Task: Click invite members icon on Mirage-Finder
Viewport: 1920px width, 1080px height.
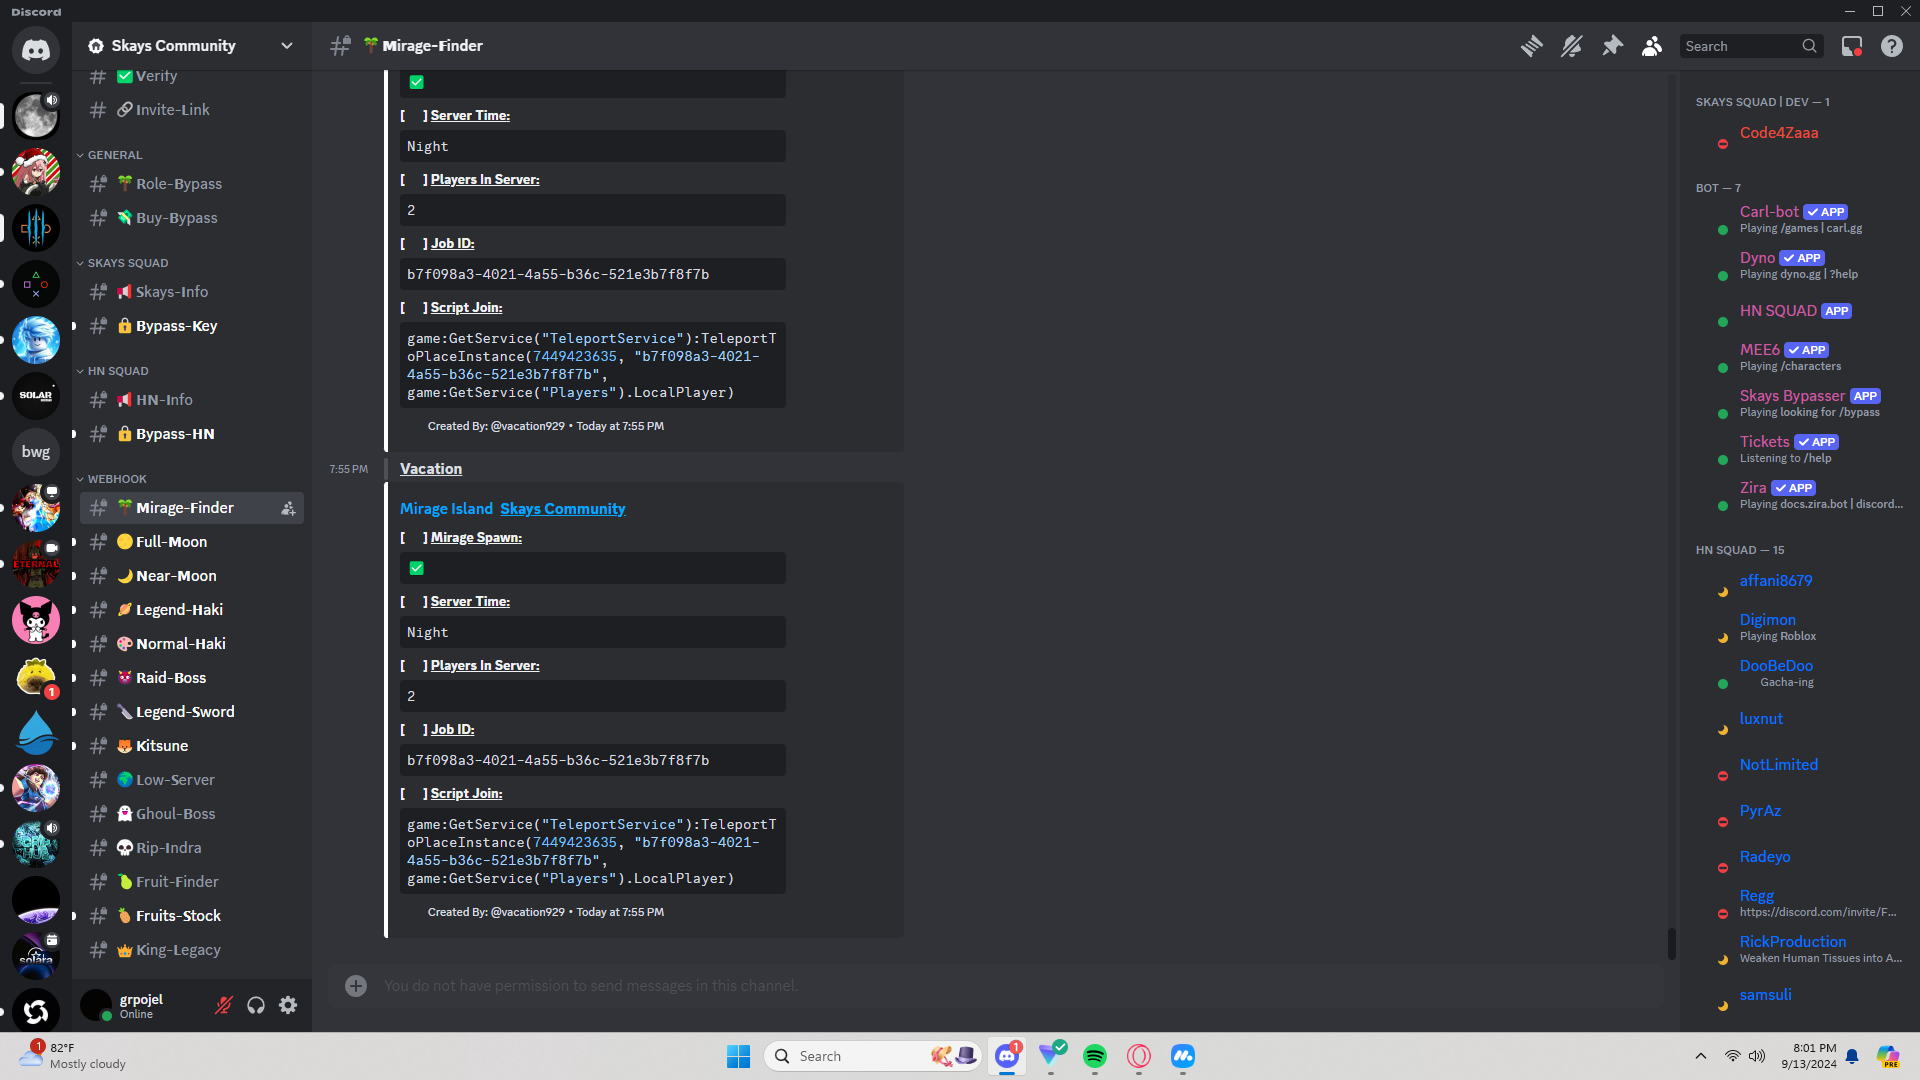Action: pos(288,508)
